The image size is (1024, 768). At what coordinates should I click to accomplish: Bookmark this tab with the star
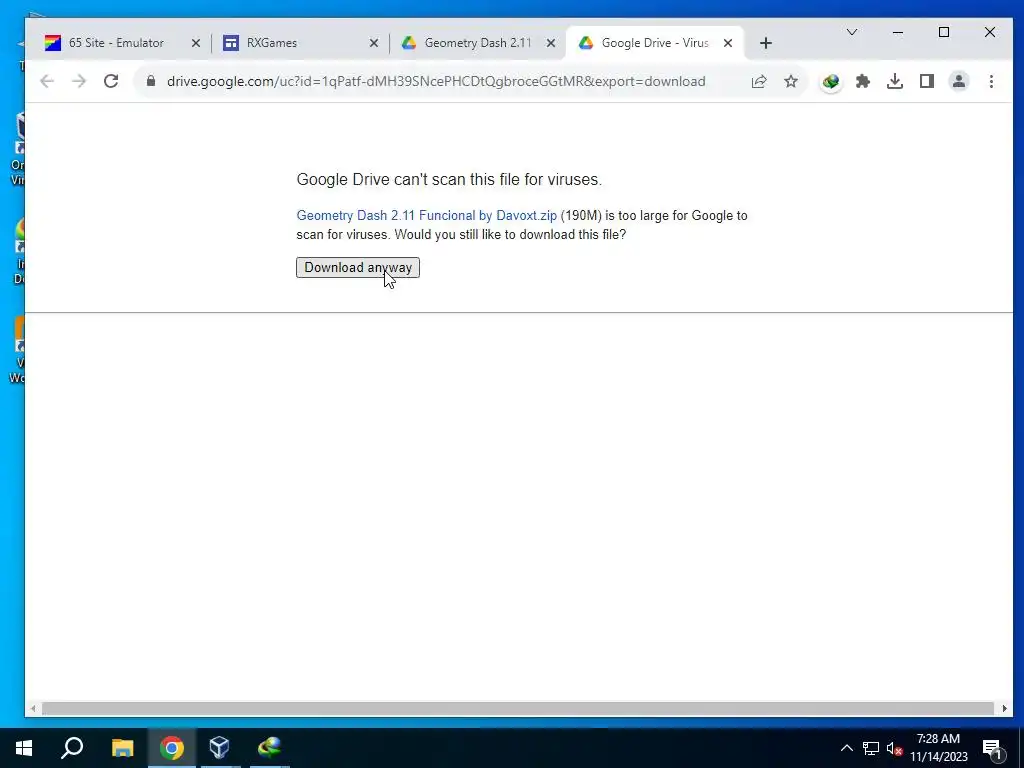(x=791, y=82)
